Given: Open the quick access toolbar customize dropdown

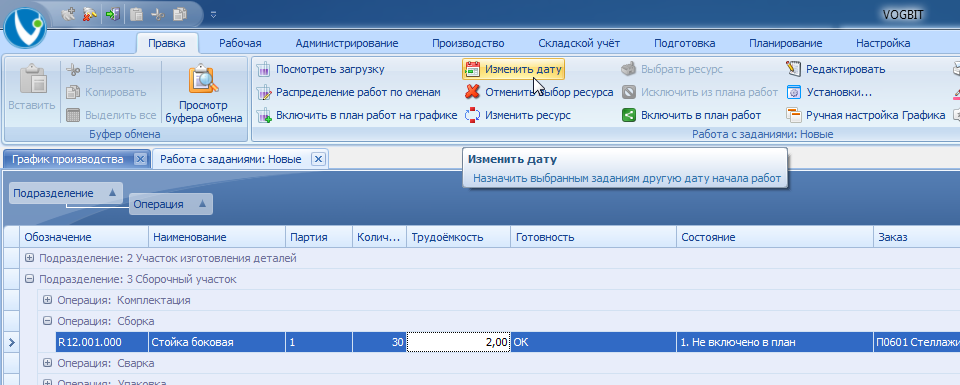Looking at the screenshot, I should [x=214, y=14].
